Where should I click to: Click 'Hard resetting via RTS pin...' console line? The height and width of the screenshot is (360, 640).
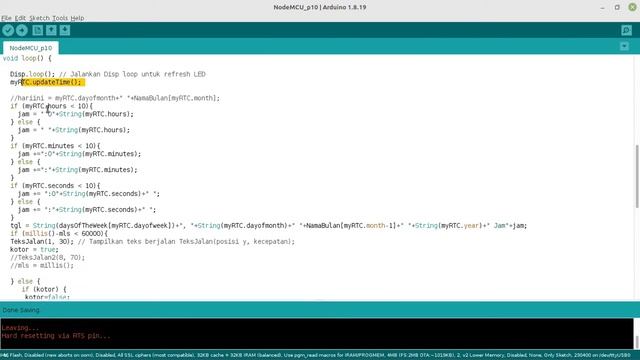[x=56, y=336]
